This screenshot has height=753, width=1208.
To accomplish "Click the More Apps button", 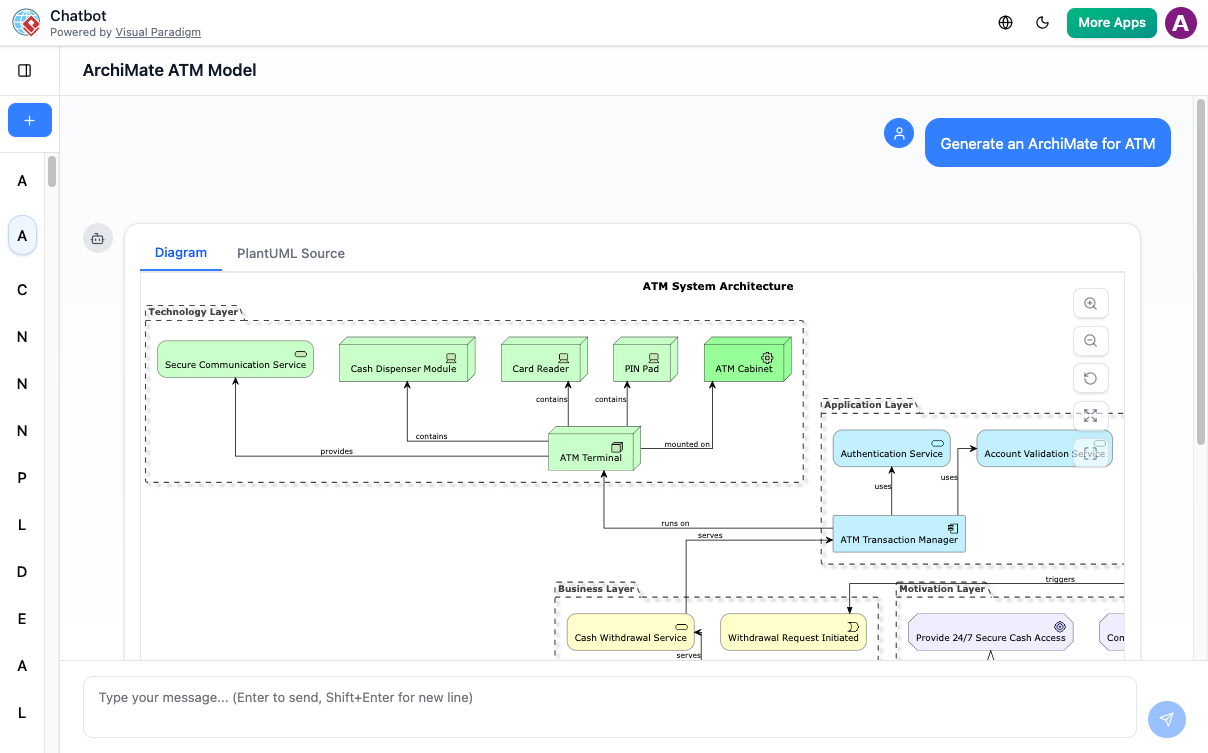I will [x=1111, y=22].
